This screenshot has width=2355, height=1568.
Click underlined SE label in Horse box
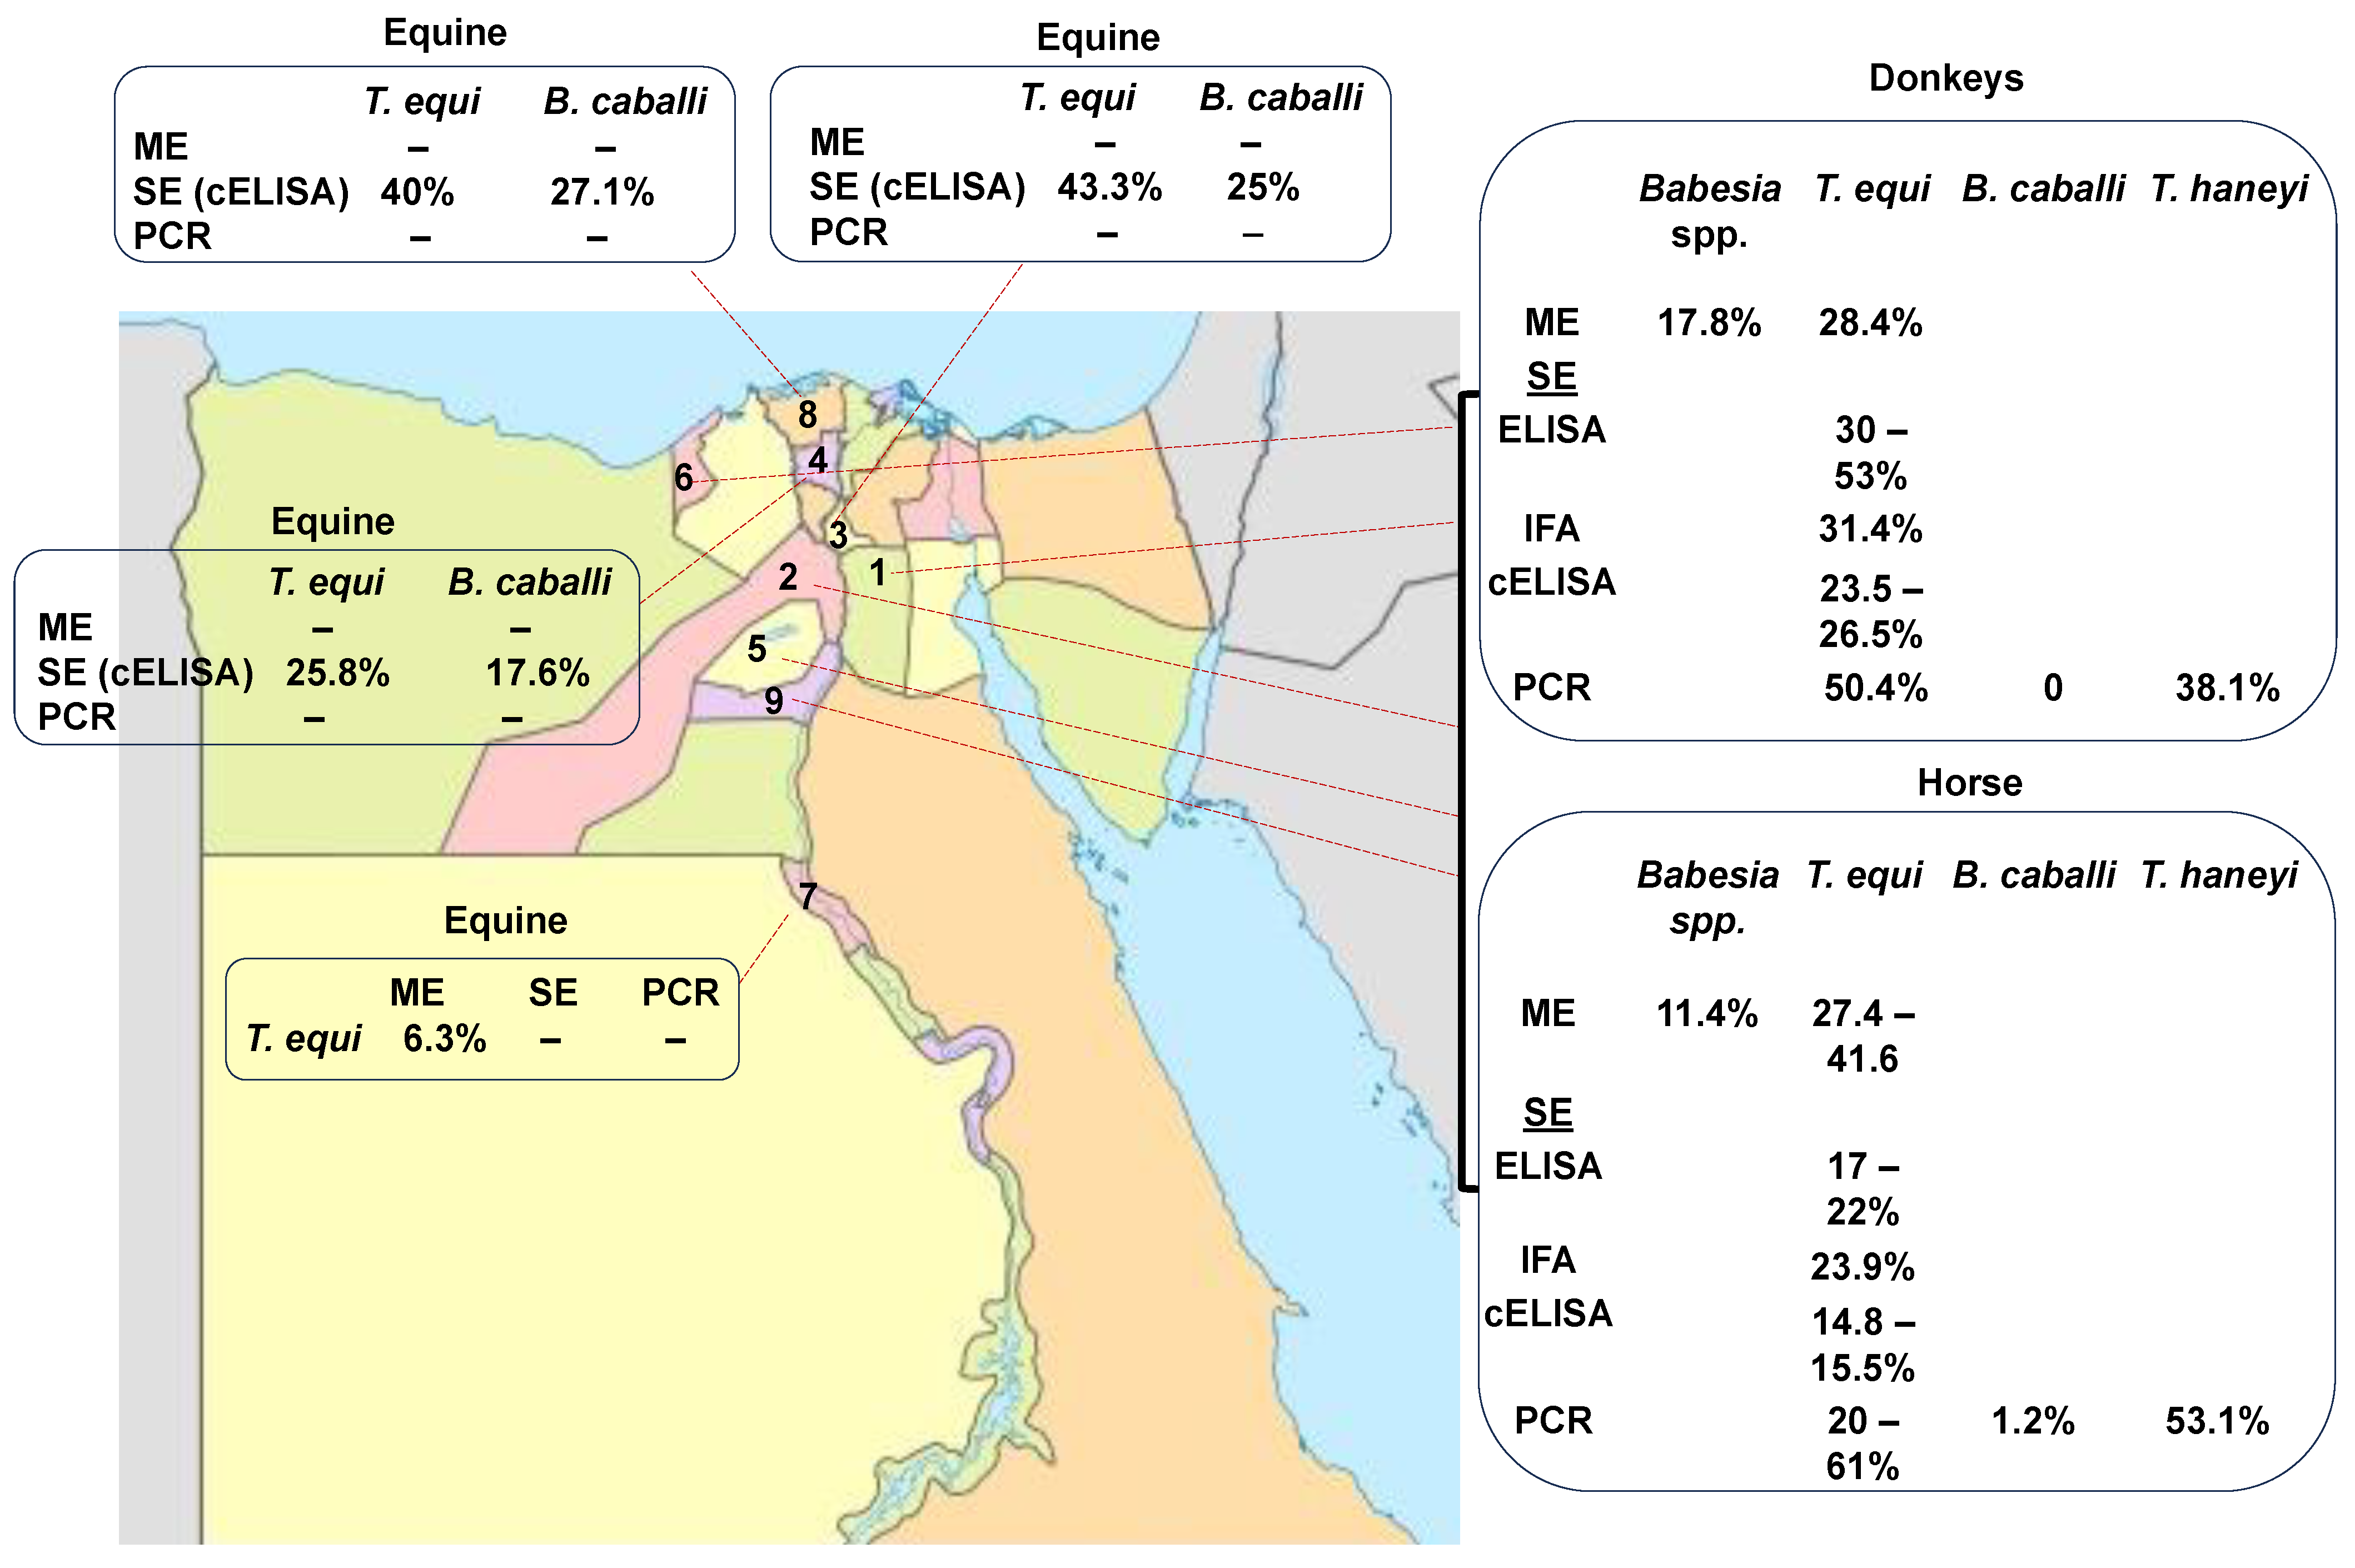click(1547, 1112)
